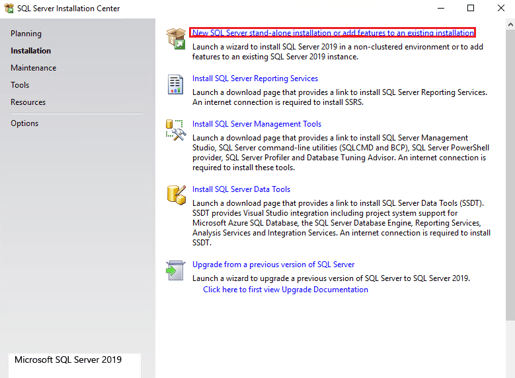515x378 pixels.
Task: Show the Resources section
Action: (28, 102)
